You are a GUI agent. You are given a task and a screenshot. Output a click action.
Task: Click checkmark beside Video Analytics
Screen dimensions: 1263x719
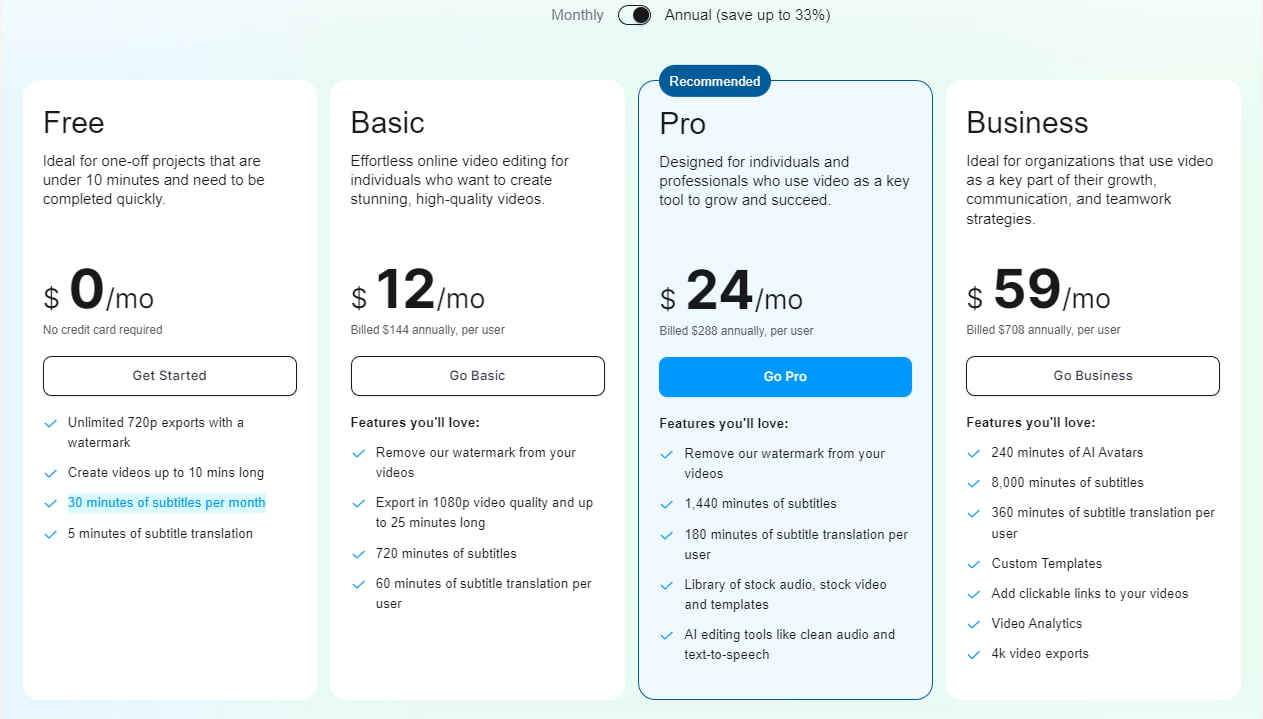973,625
